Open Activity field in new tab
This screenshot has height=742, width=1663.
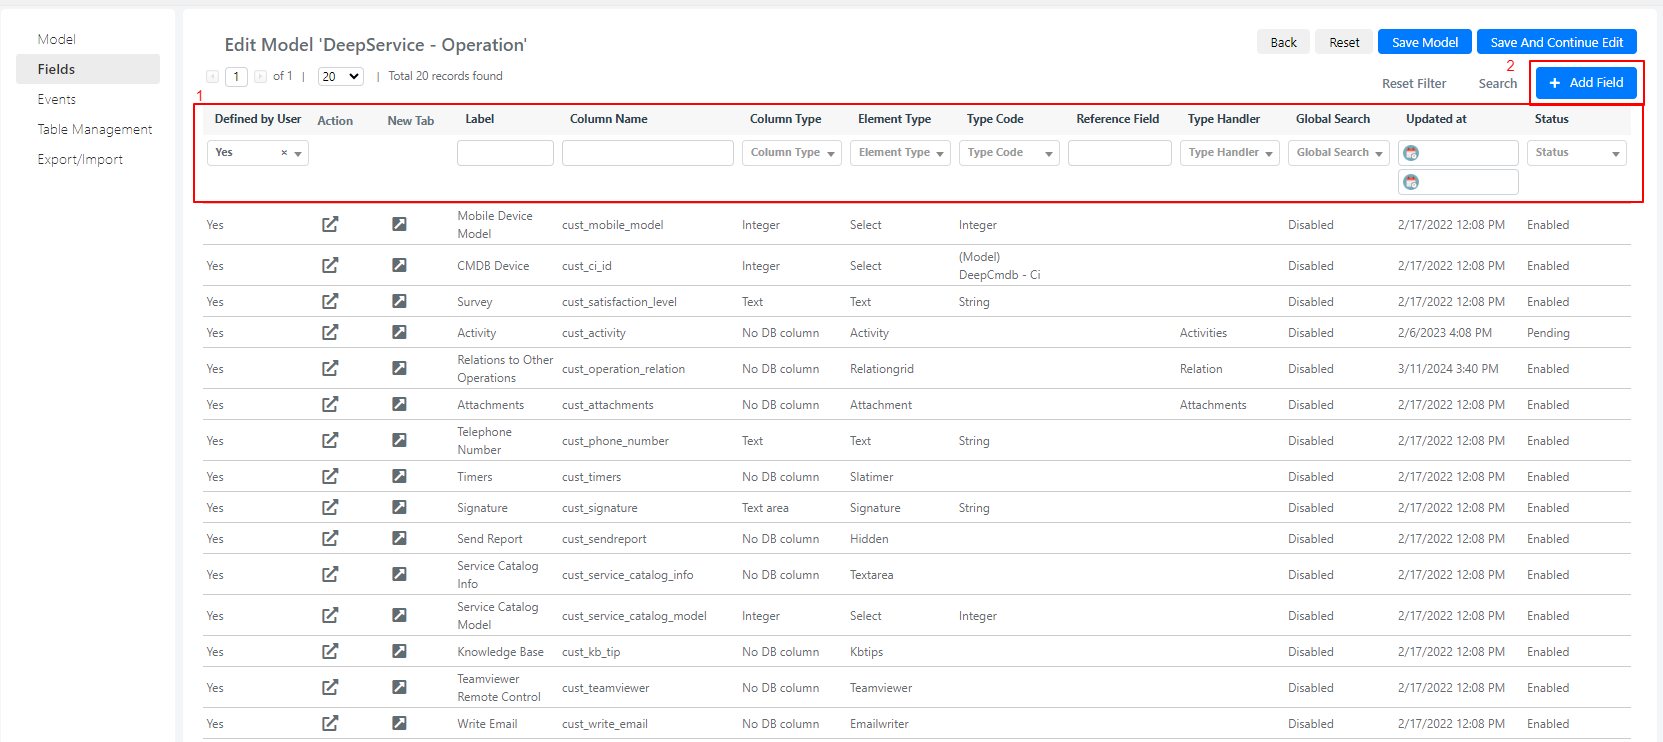tap(399, 332)
